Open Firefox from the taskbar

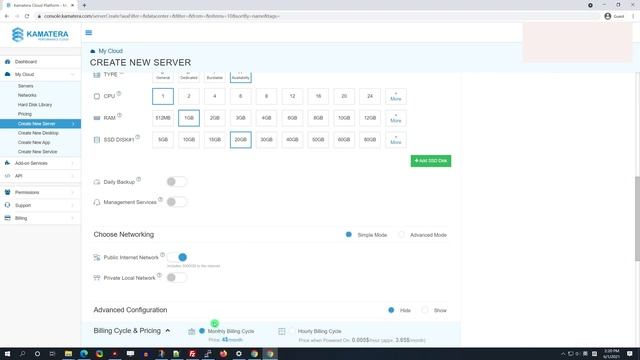point(223,353)
